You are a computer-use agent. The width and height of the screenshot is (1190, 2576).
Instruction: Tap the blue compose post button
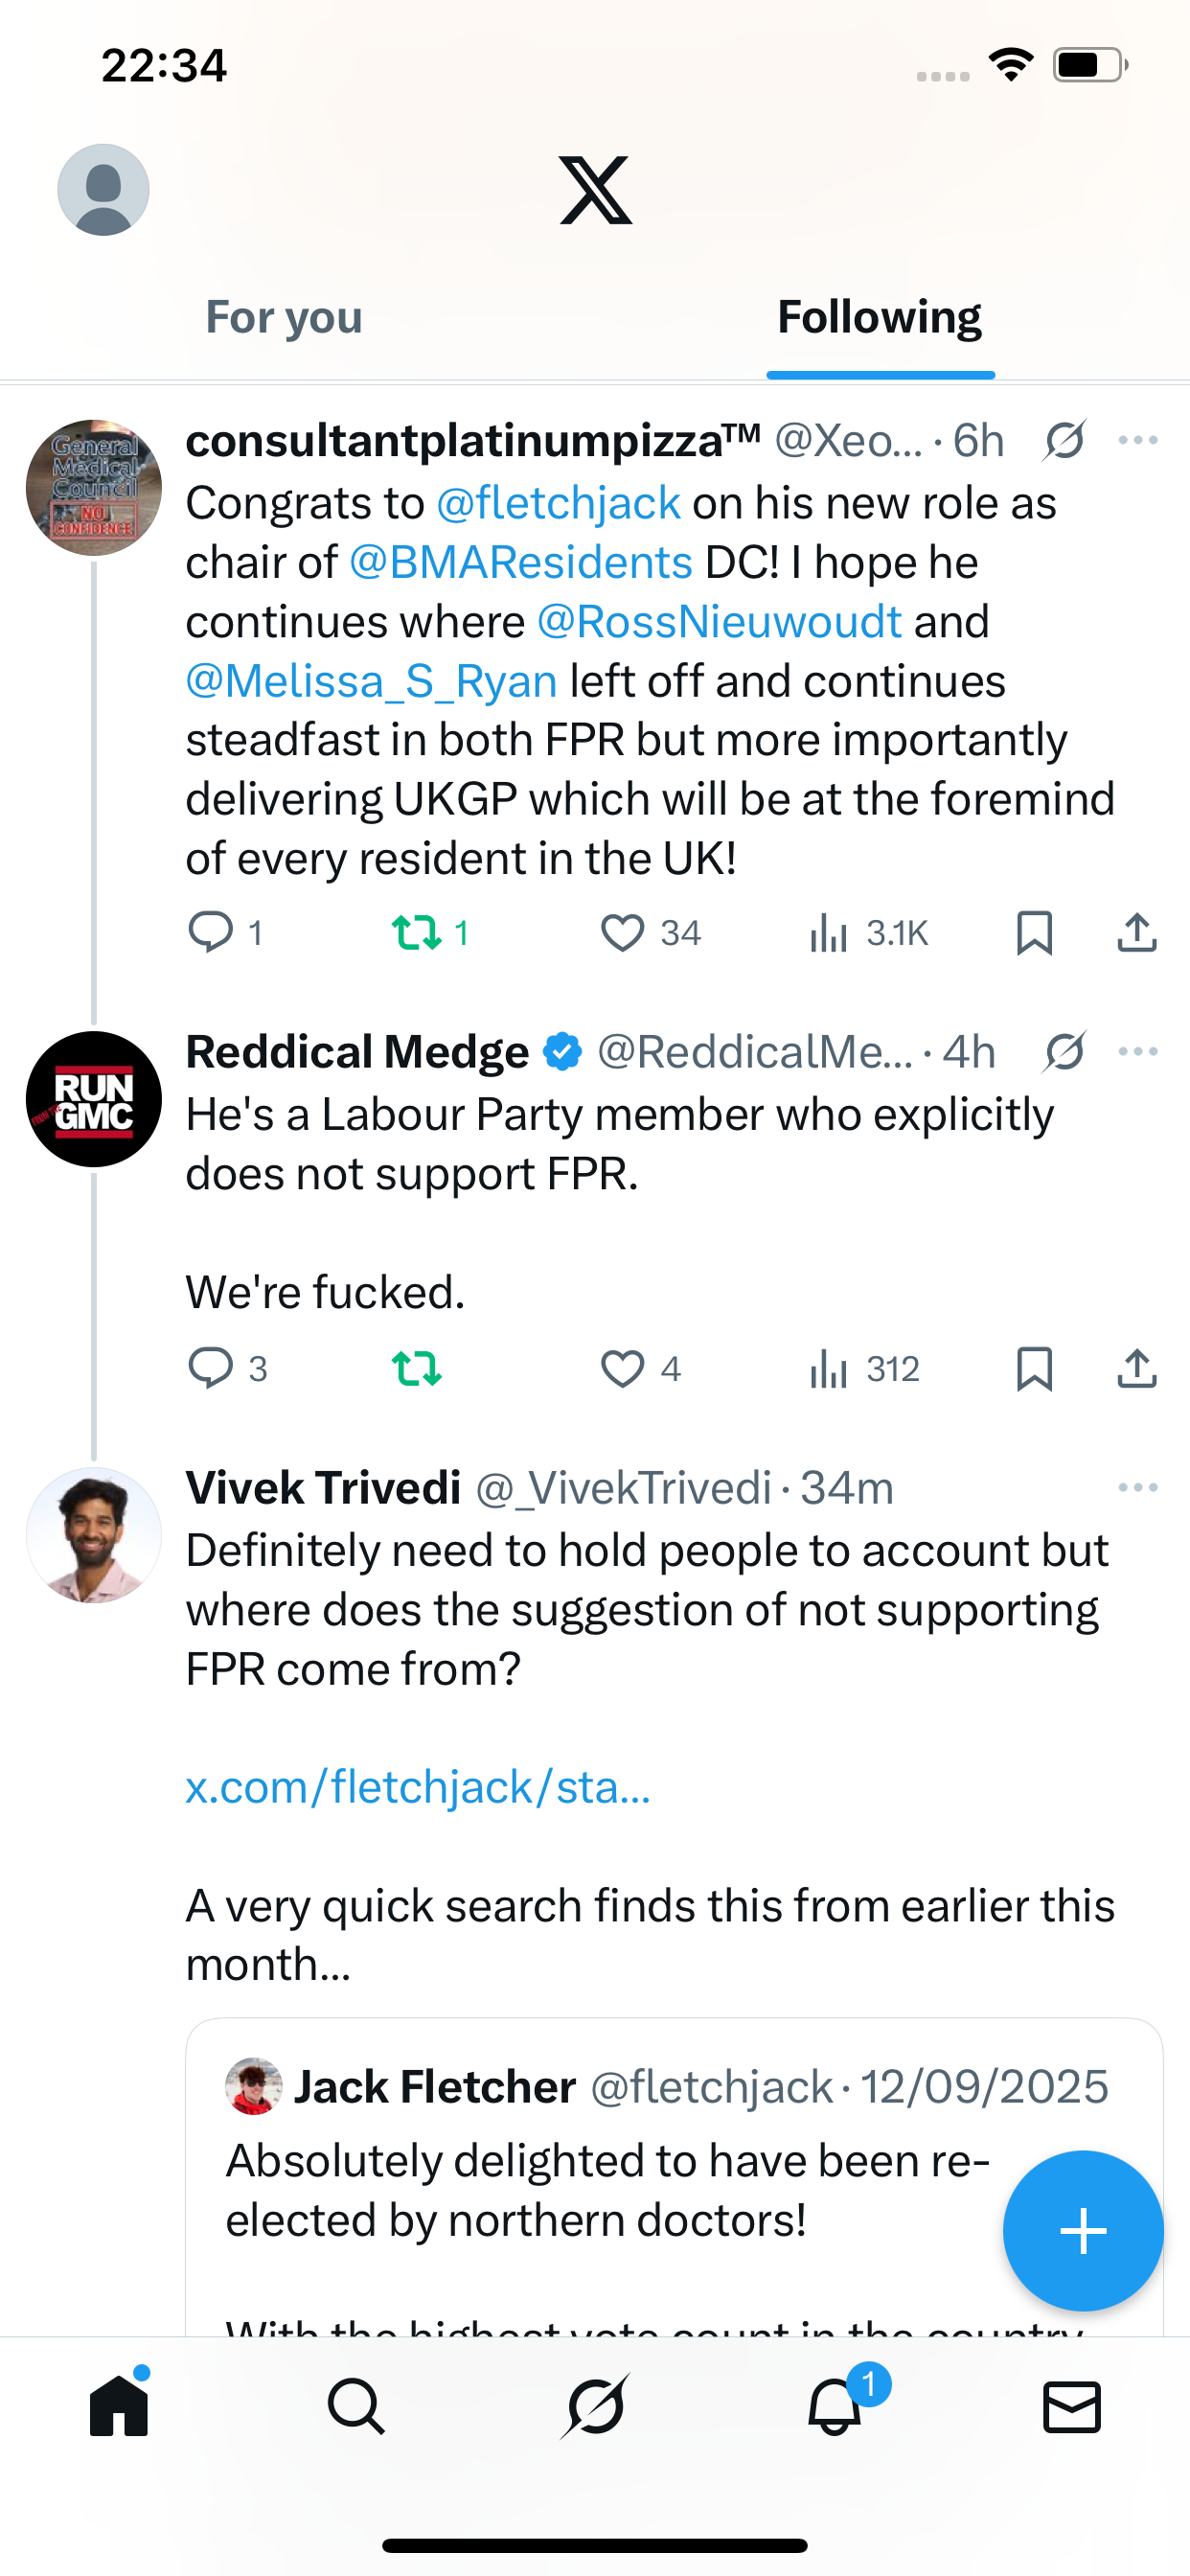pos(1083,2230)
